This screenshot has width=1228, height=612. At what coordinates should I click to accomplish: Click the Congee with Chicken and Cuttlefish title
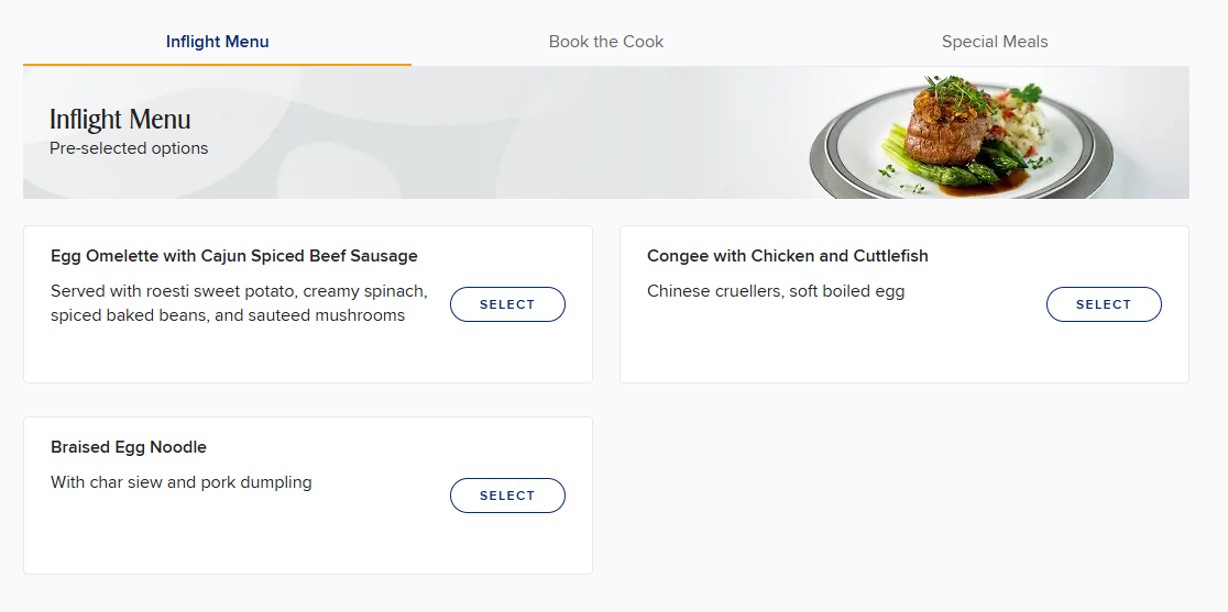tap(787, 256)
